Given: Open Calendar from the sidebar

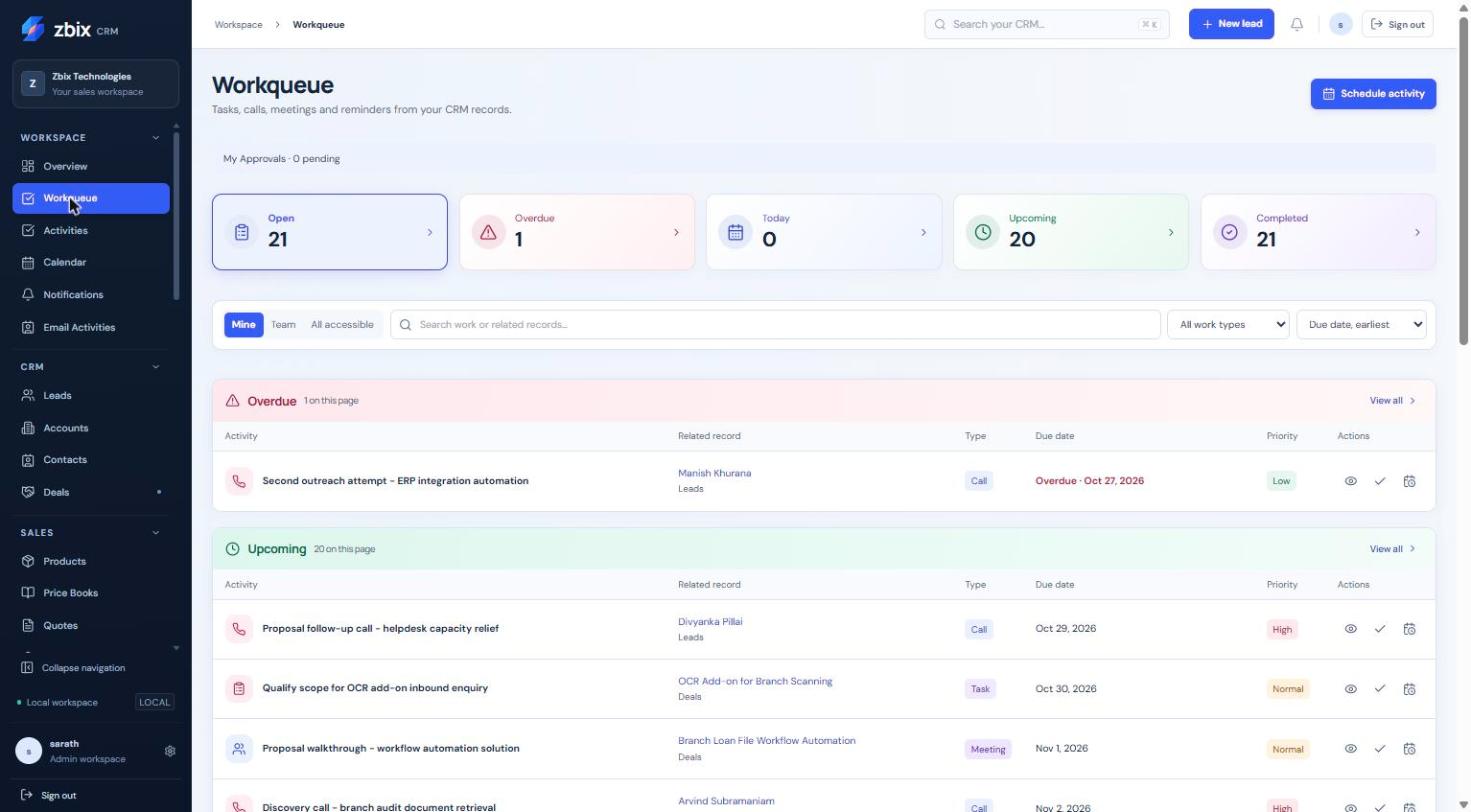Looking at the screenshot, I should coord(91,262).
